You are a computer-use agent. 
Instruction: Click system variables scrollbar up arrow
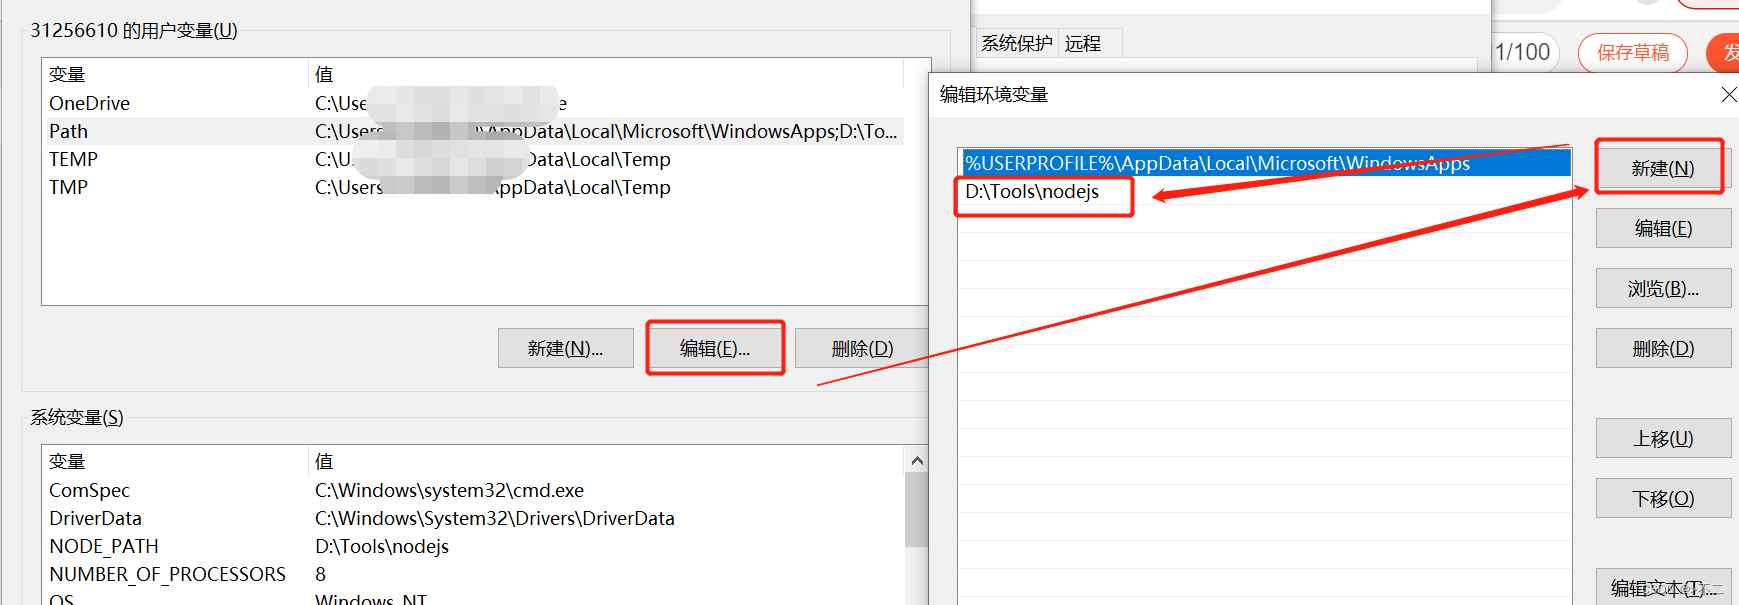(x=917, y=461)
